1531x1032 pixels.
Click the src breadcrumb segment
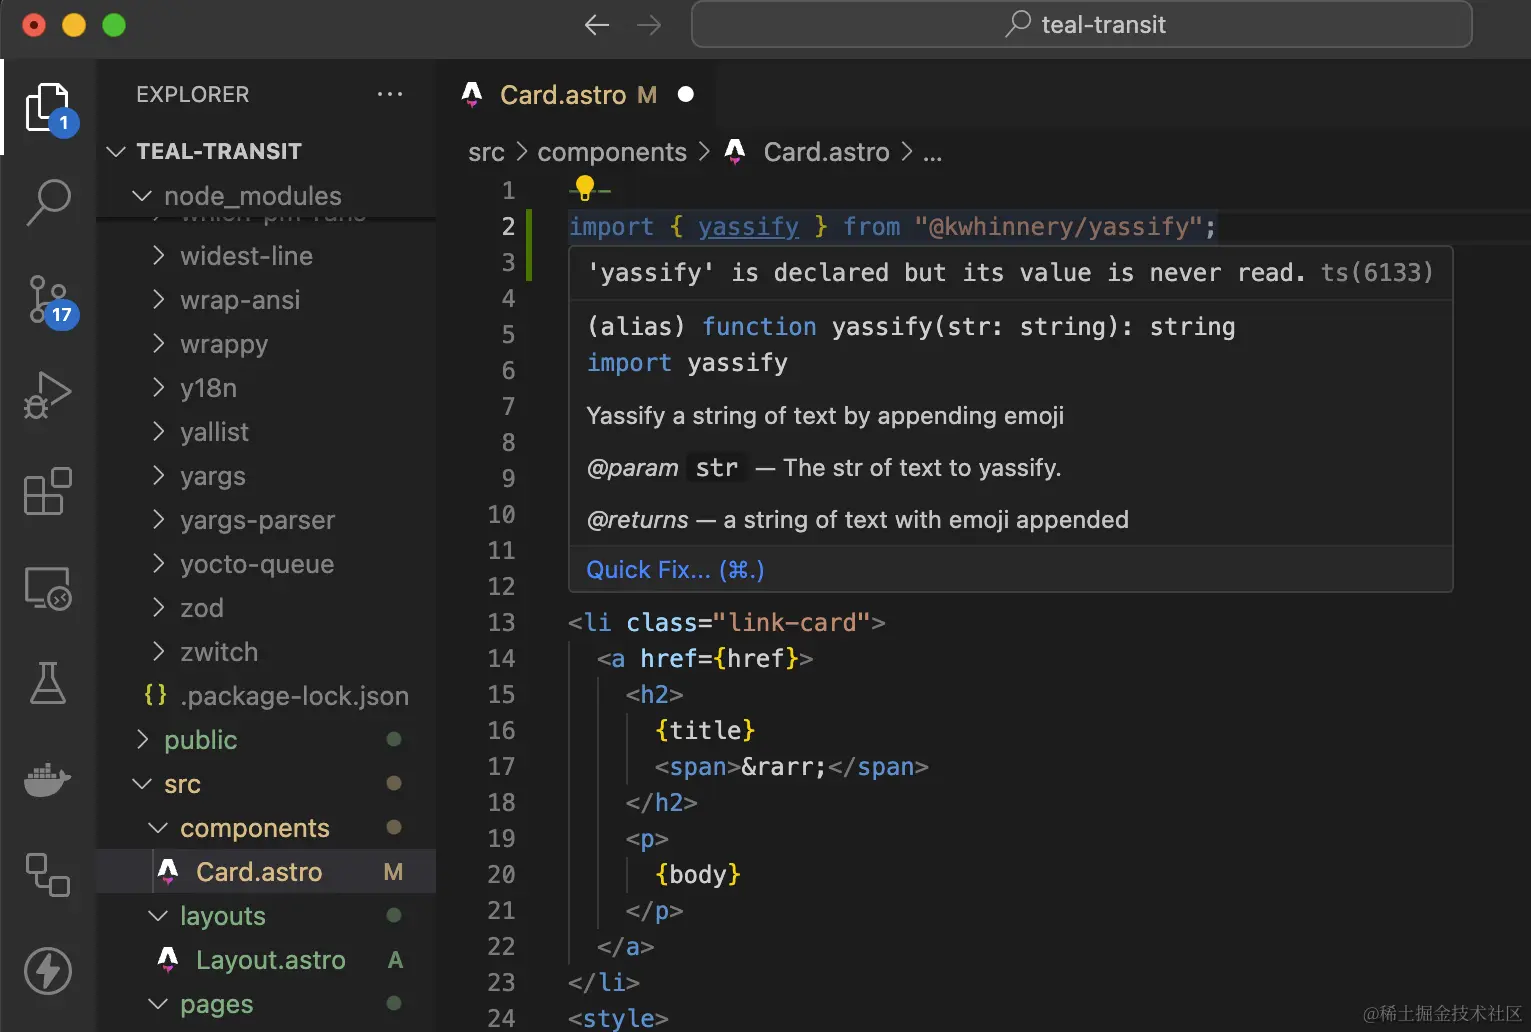[x=486, y=152]
